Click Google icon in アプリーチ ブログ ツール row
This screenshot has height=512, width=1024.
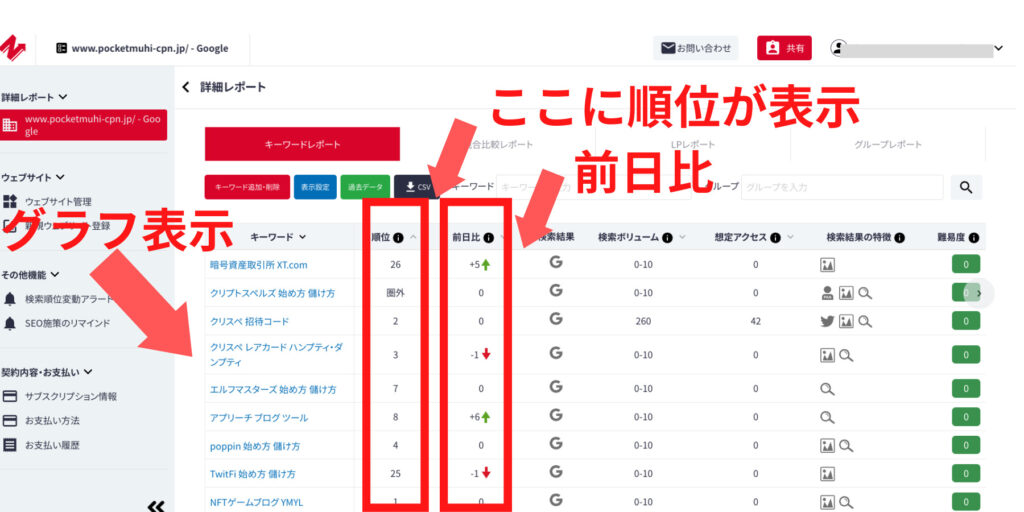coord(556,415)
